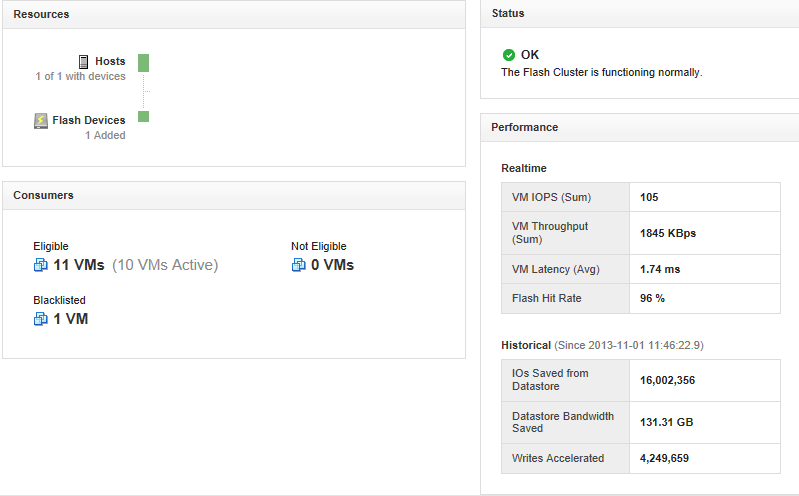This screenshot has height=496, width=799.
Task: Click the green OK status checkmark icon
Action: pyautogui.click(x=509, y=55)
